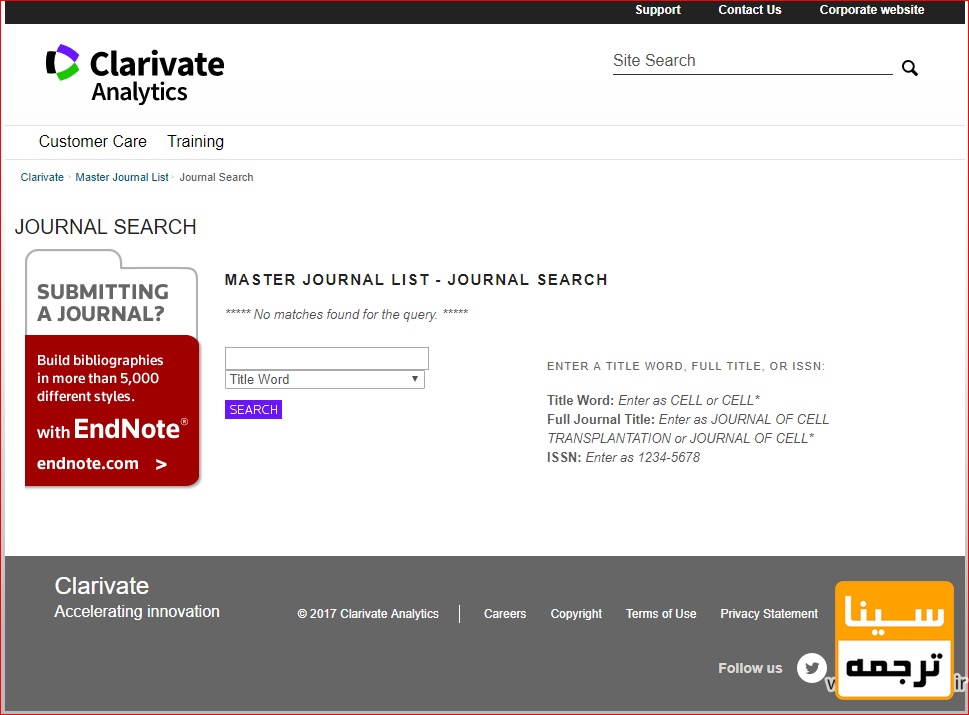This screenshot has width=969, height=715.
Task: View the Copyright footer link
Action: tap(576, 614)
